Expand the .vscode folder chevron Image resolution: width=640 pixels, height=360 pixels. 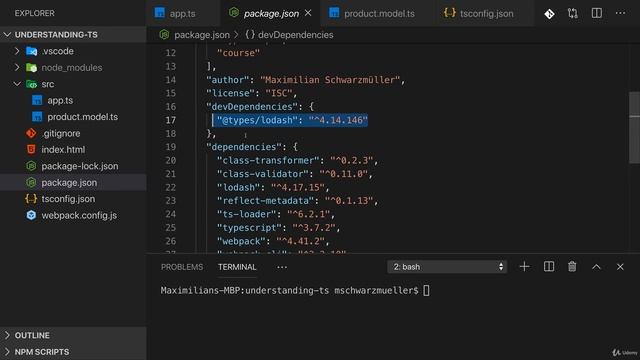tap(17, 51)
